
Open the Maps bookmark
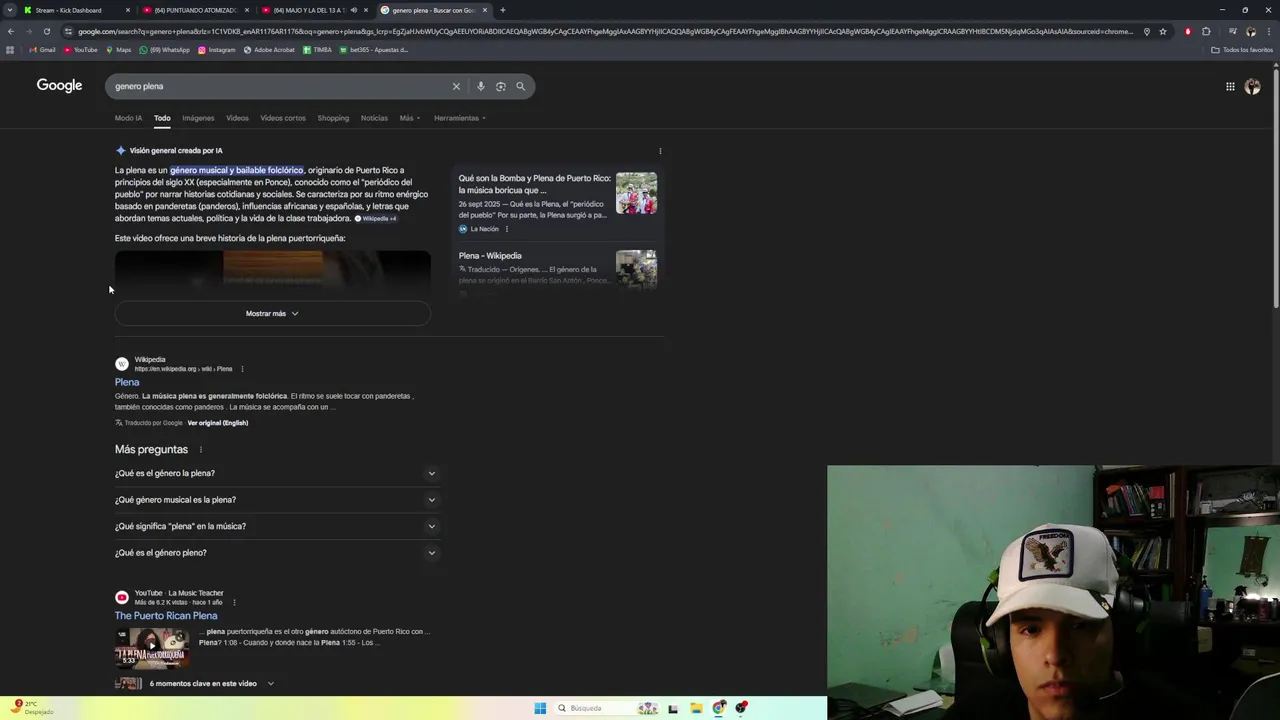tap(118, 50)
